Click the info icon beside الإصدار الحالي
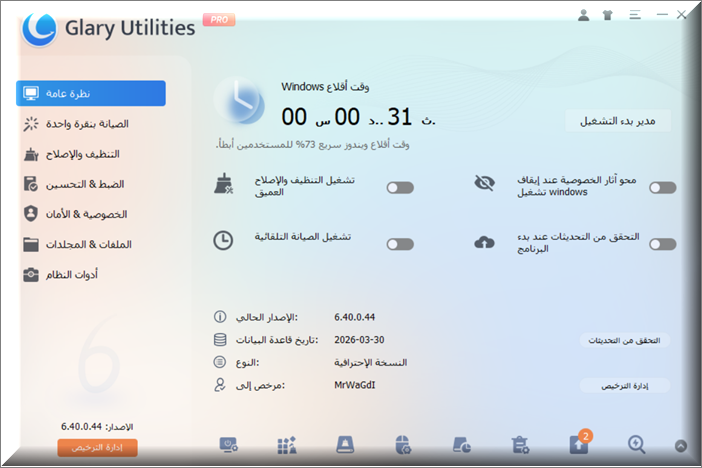This screenshot has width=702, height=468. [220, 317]
